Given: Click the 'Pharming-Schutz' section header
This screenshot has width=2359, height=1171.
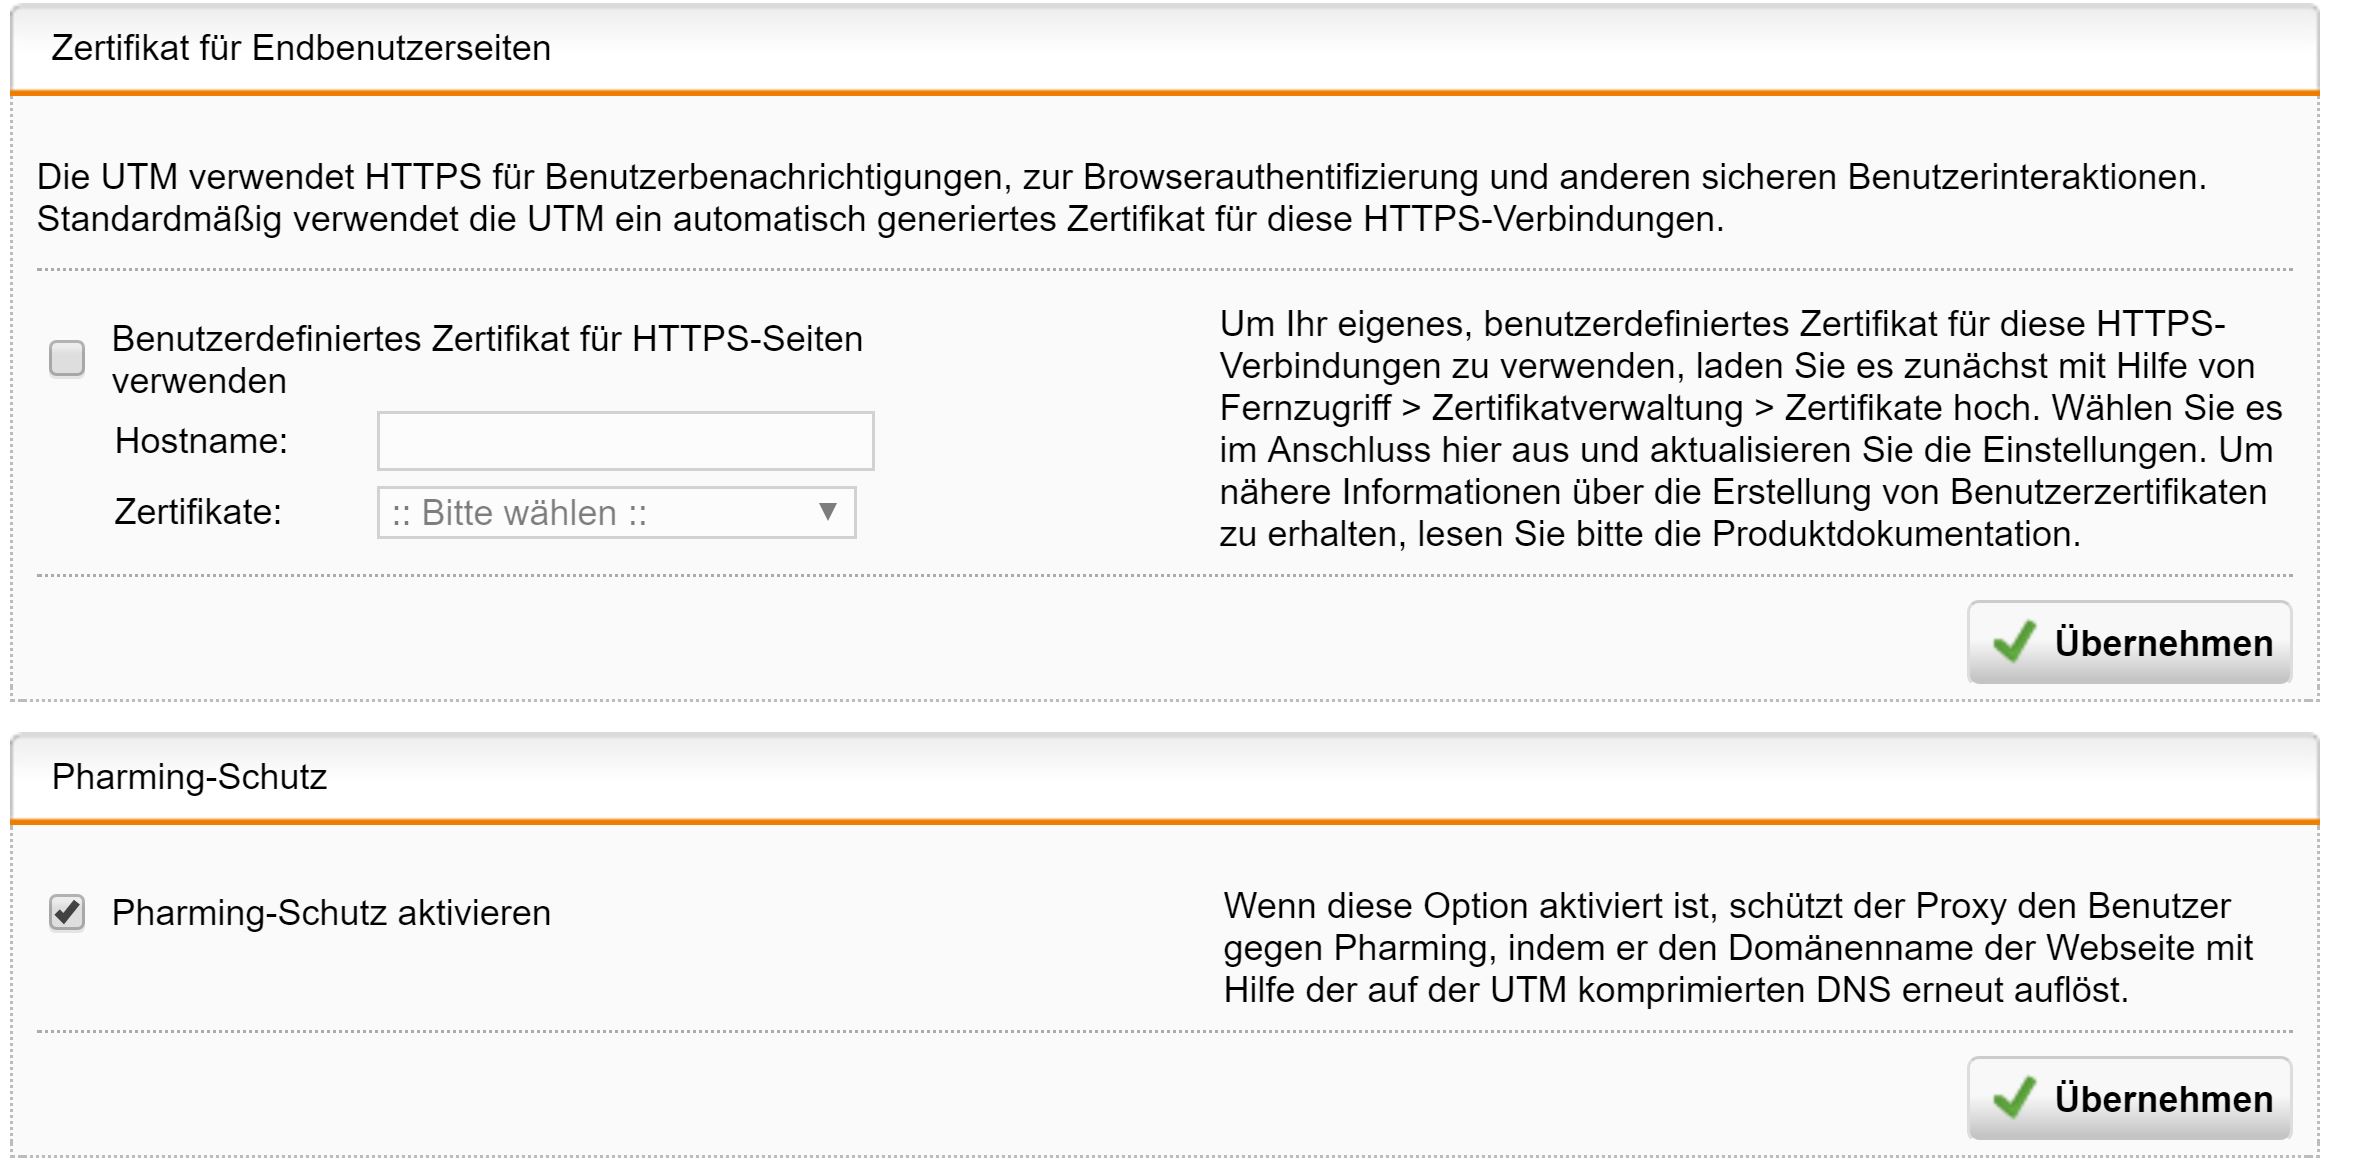Looking at the screenshot, I should [x=189, y=777].
